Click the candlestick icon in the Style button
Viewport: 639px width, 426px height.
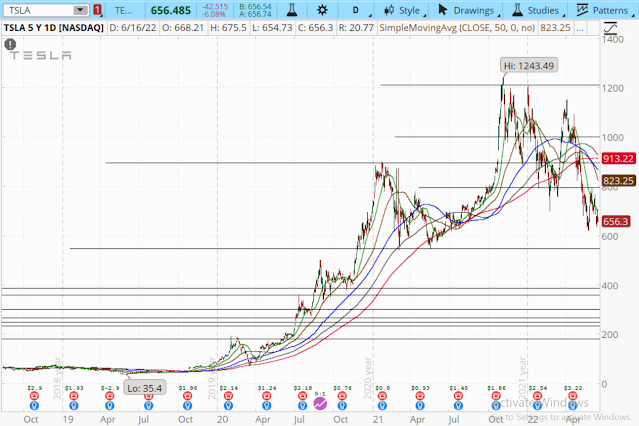pos(389,10)
